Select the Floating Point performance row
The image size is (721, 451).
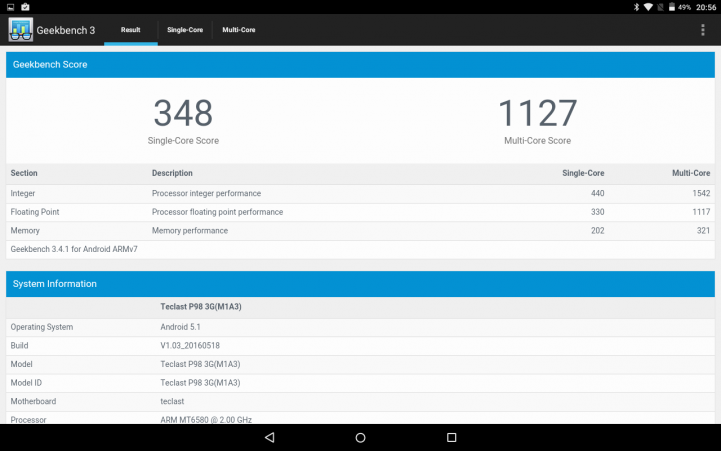pyautogui.click(x=360, y=212)
